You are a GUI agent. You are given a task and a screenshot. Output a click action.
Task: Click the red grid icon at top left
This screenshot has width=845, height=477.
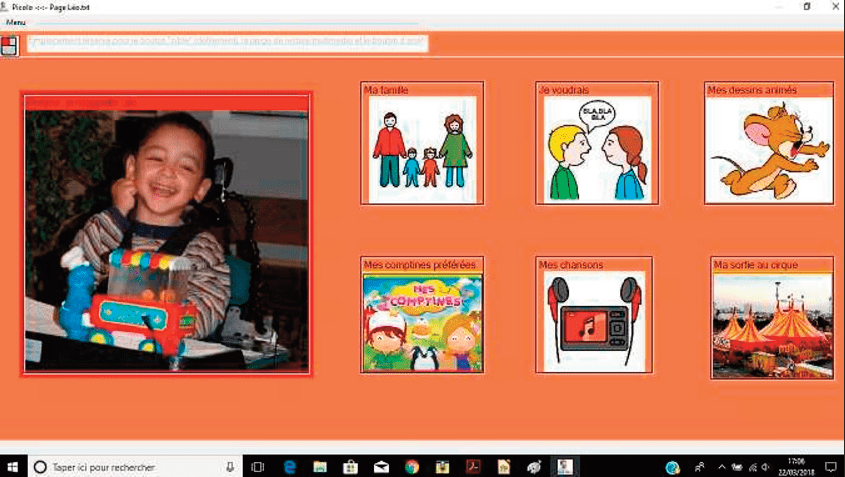coord(10,45)
